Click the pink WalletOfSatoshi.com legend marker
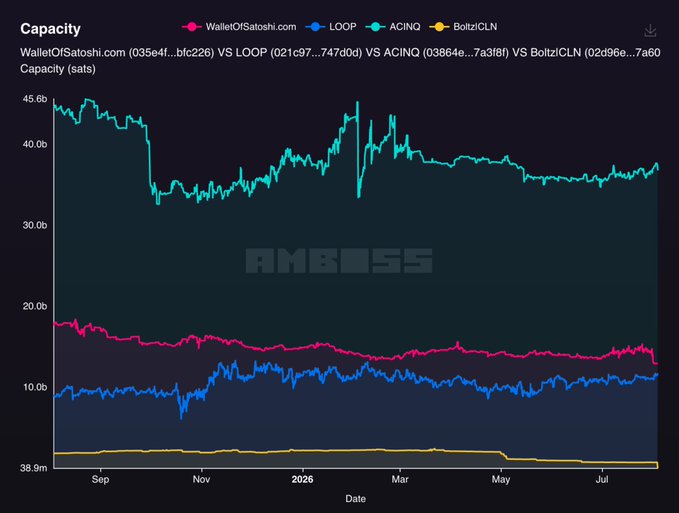The image size is (679, 513). [191, 27]
